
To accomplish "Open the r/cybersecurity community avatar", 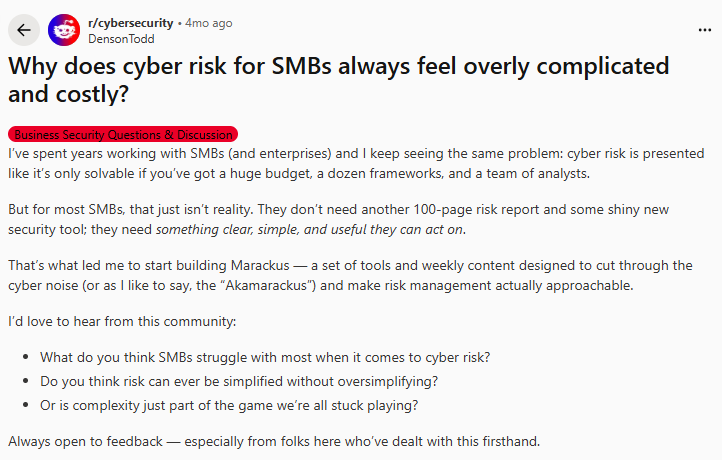I will tap(65, 30).
